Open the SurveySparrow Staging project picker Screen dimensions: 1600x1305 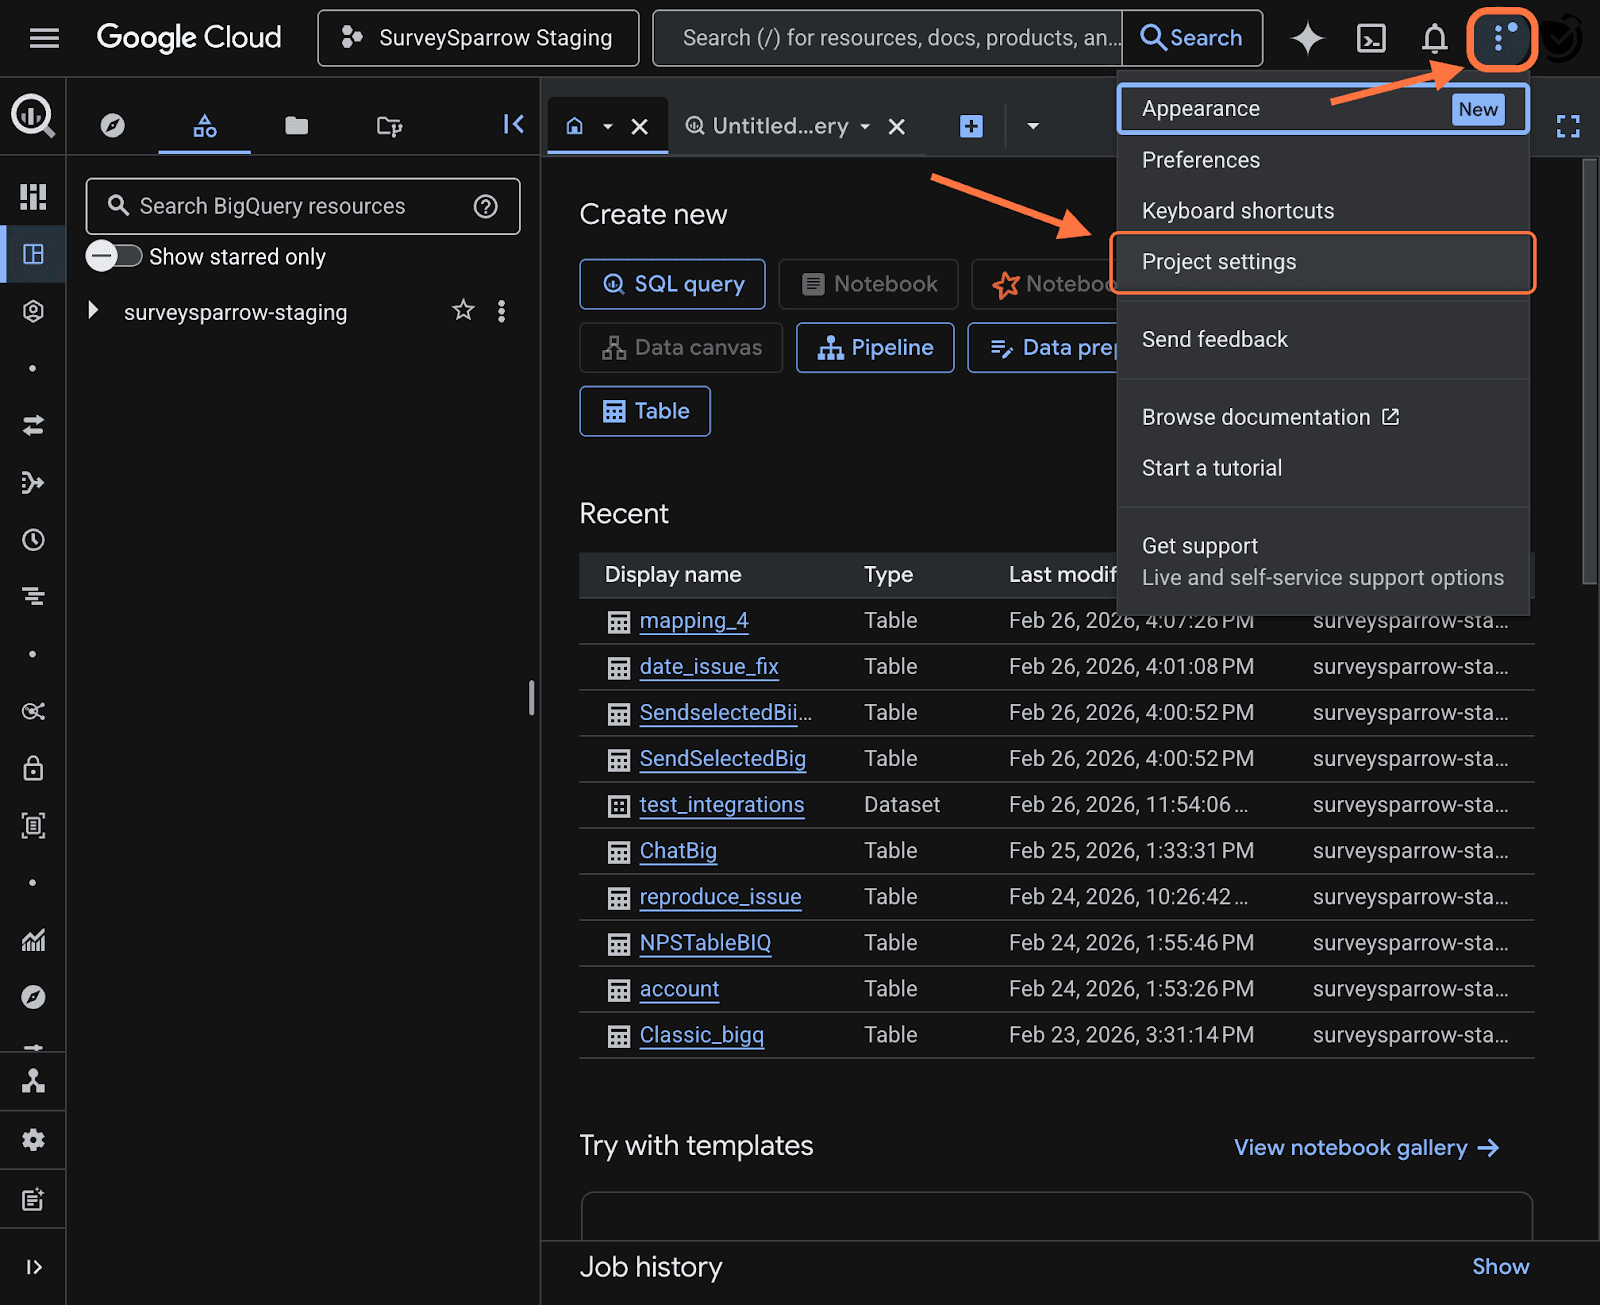478,38
